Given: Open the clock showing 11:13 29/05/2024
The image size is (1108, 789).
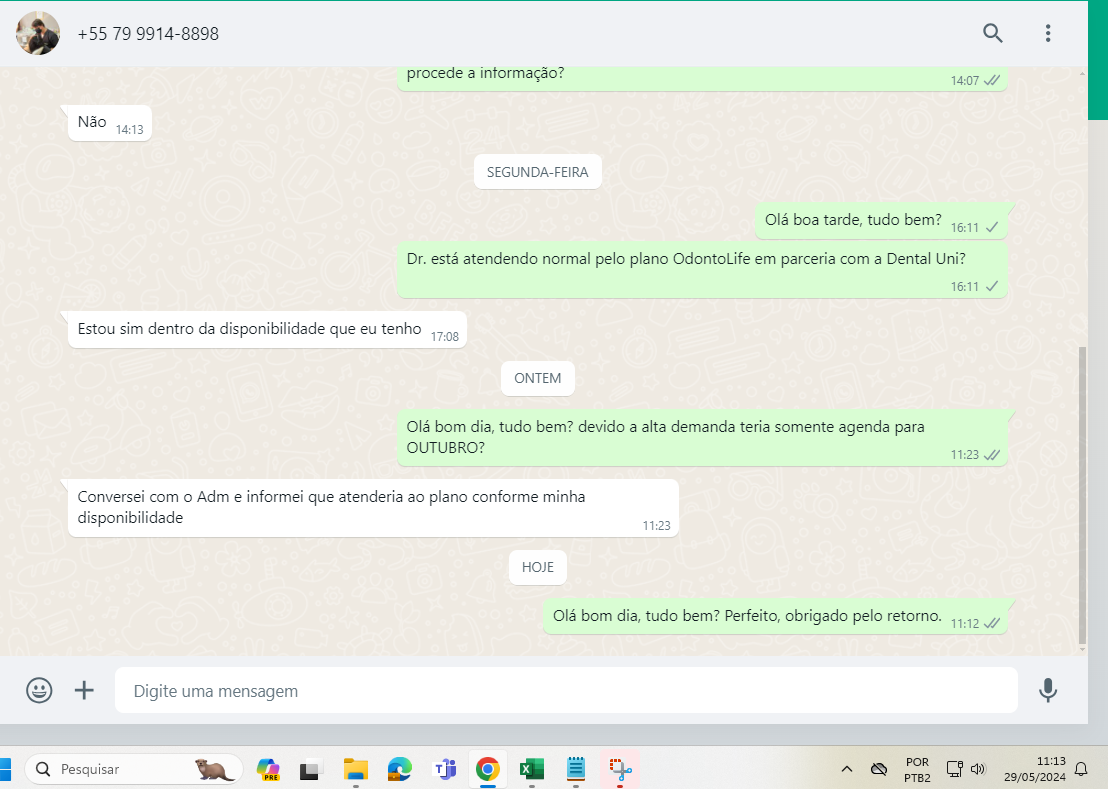Looking at the screenshot, I should coord(1035,769).
